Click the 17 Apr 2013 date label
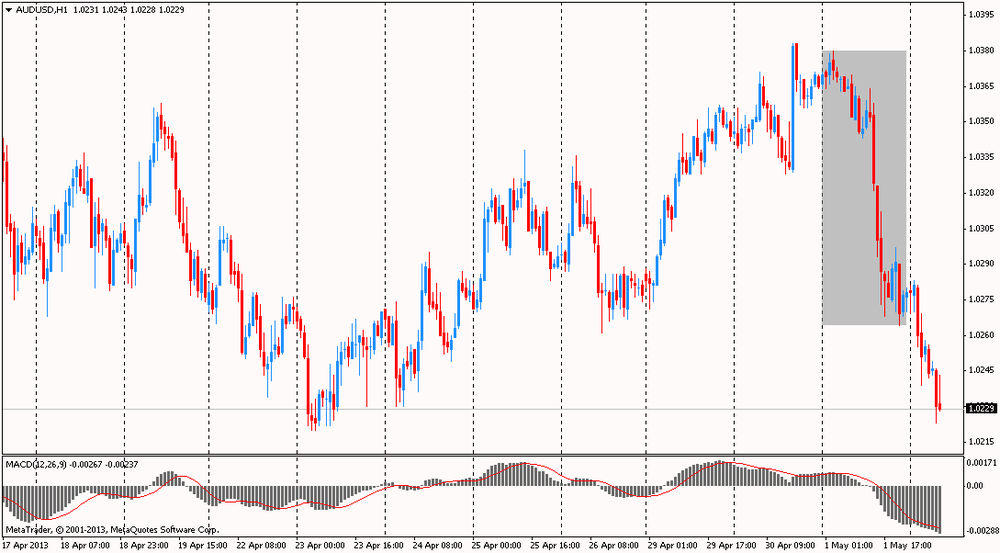 [x=25, y=546]
